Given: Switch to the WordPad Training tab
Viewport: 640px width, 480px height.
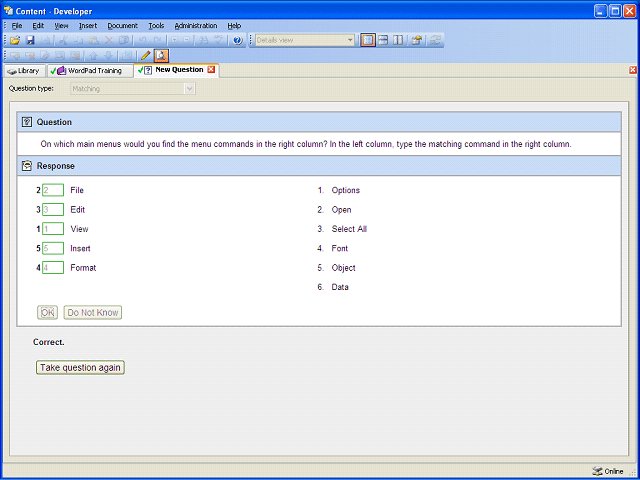Looking at the screenshot, I should click(x=91, y=71).
